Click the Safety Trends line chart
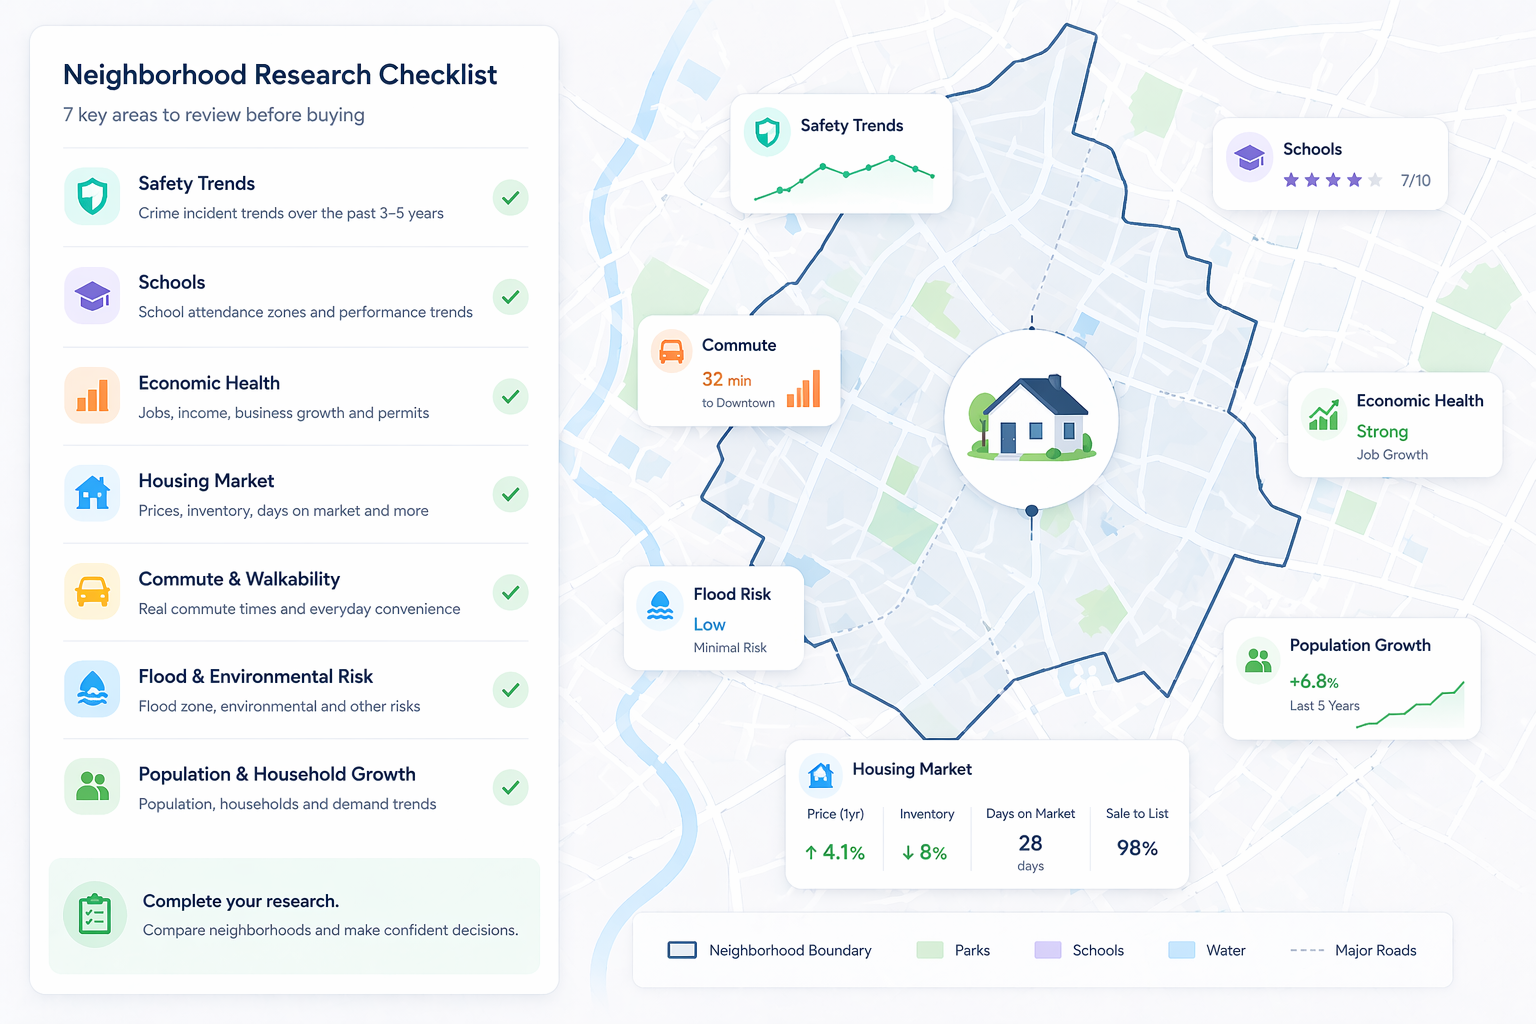1536x1024 pixels. [844, 177]
